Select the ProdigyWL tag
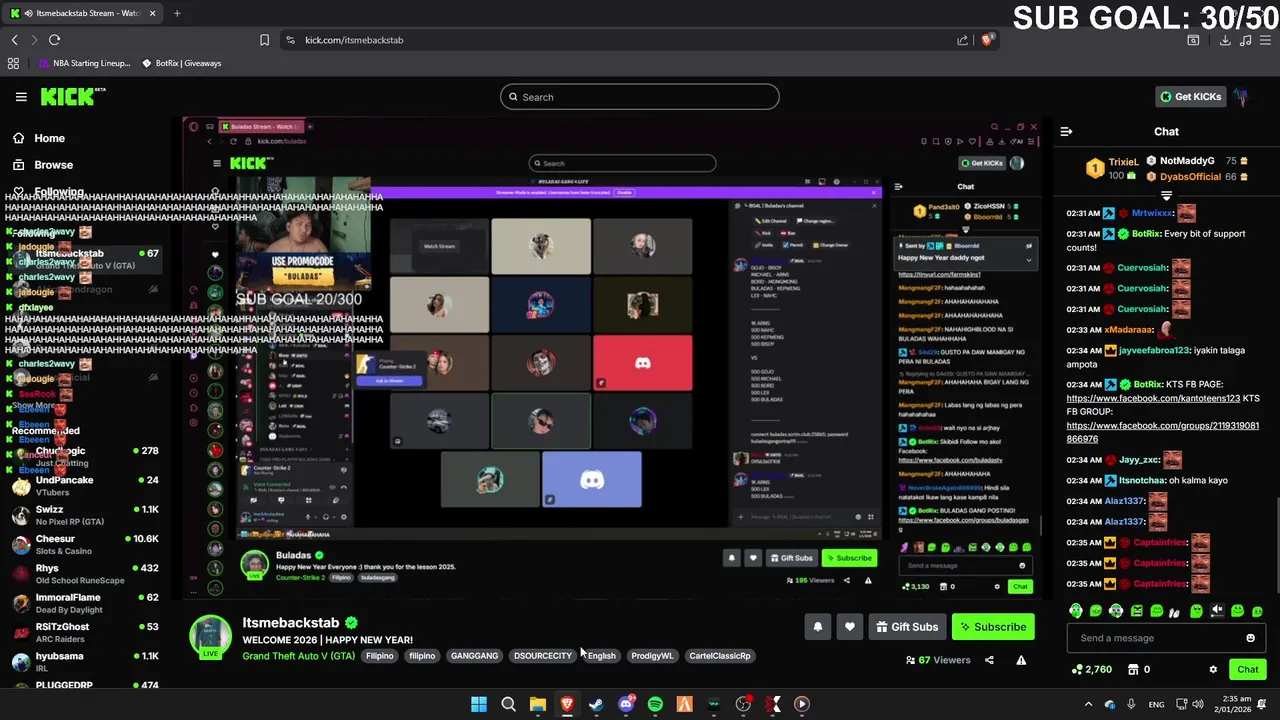This screenshot has width=1280, height=720. [x=652, y=656]
